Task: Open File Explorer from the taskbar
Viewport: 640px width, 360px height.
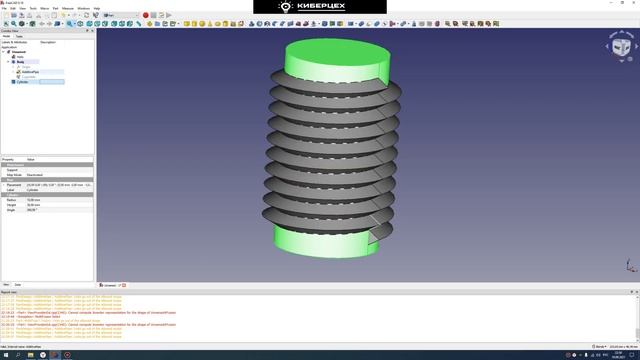Action: click(x=31, y=355)
